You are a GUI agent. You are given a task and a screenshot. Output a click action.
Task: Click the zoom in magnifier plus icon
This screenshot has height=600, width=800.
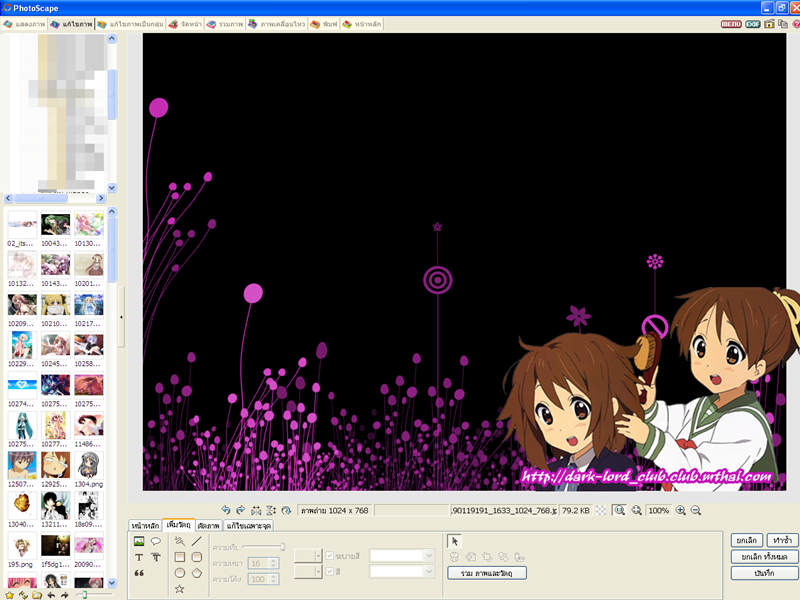pyautogui.click(x=681, y=510)
